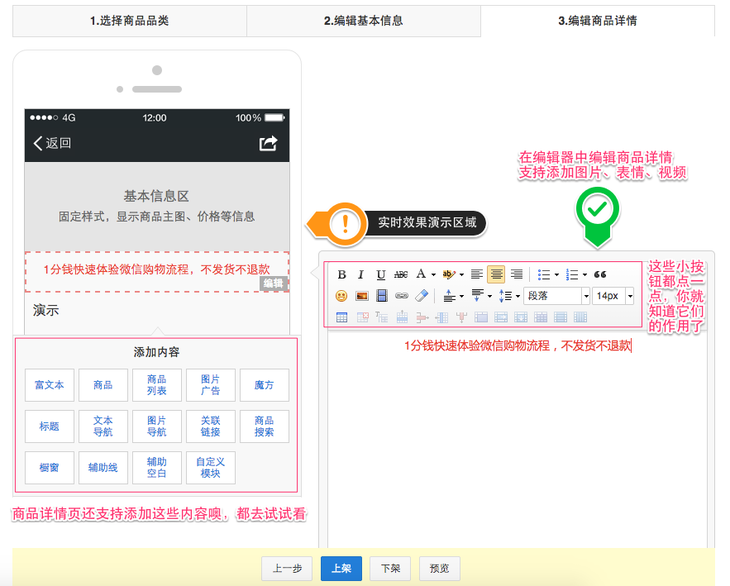Insert a hyperlink

(x=401, y=296)
